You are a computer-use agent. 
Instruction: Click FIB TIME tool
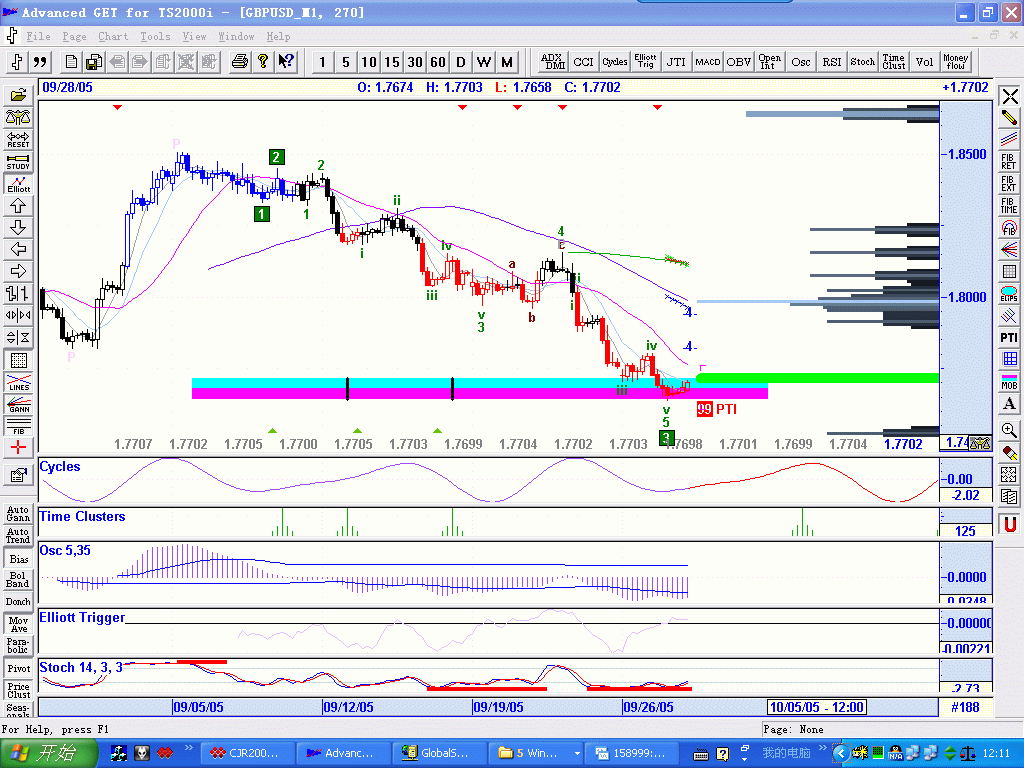tap(1009, 206)
